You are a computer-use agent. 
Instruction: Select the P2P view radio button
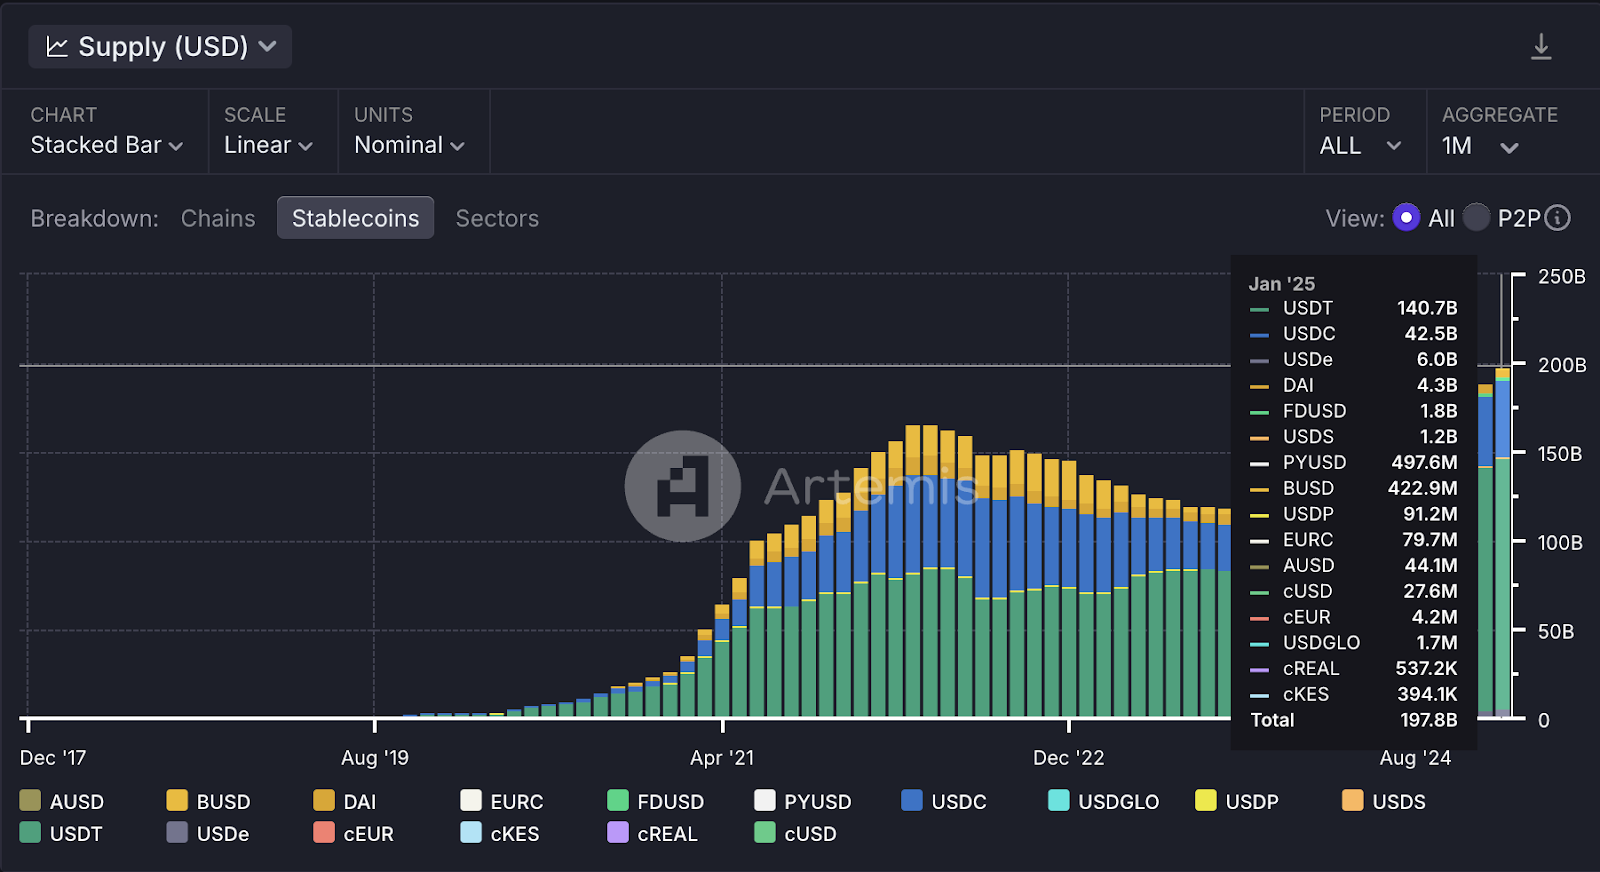(x=1476, y=218)
